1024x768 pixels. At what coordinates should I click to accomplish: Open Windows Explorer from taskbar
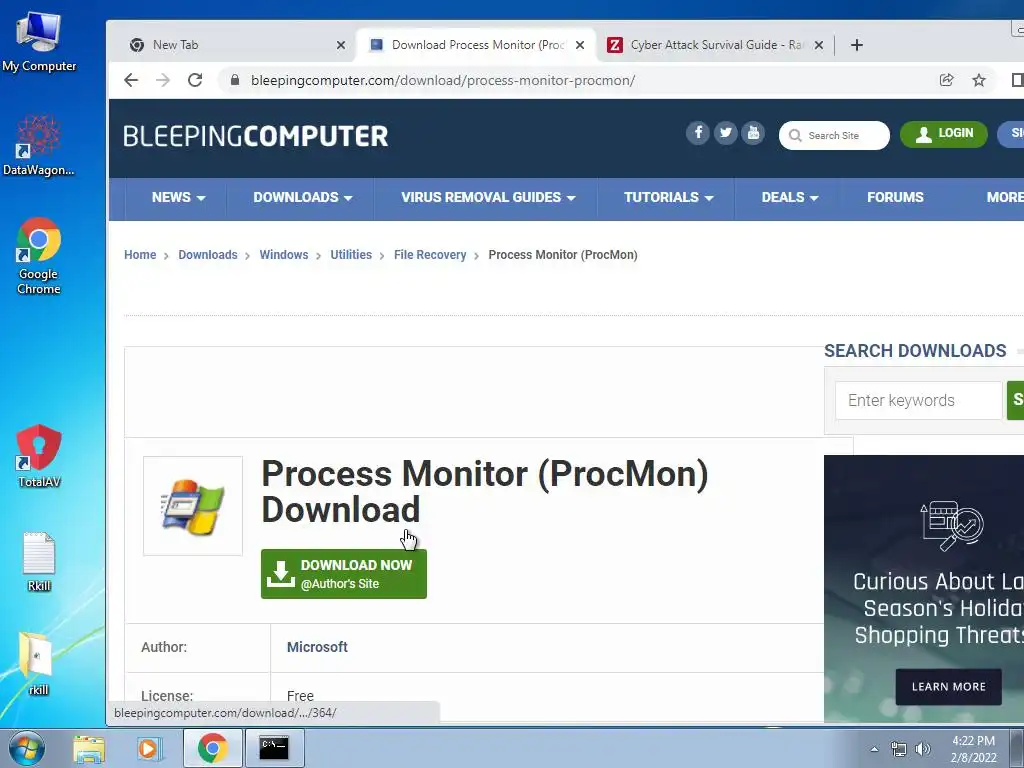click(x=89, y=748)
